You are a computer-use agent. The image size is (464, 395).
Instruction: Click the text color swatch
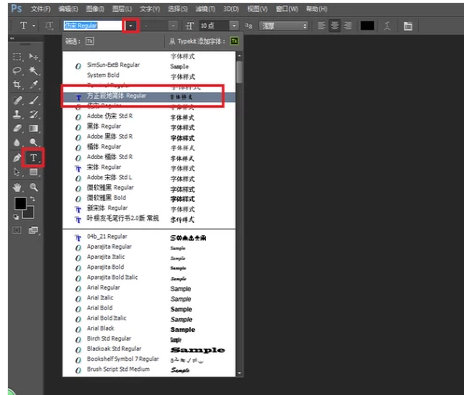point(367,26)
